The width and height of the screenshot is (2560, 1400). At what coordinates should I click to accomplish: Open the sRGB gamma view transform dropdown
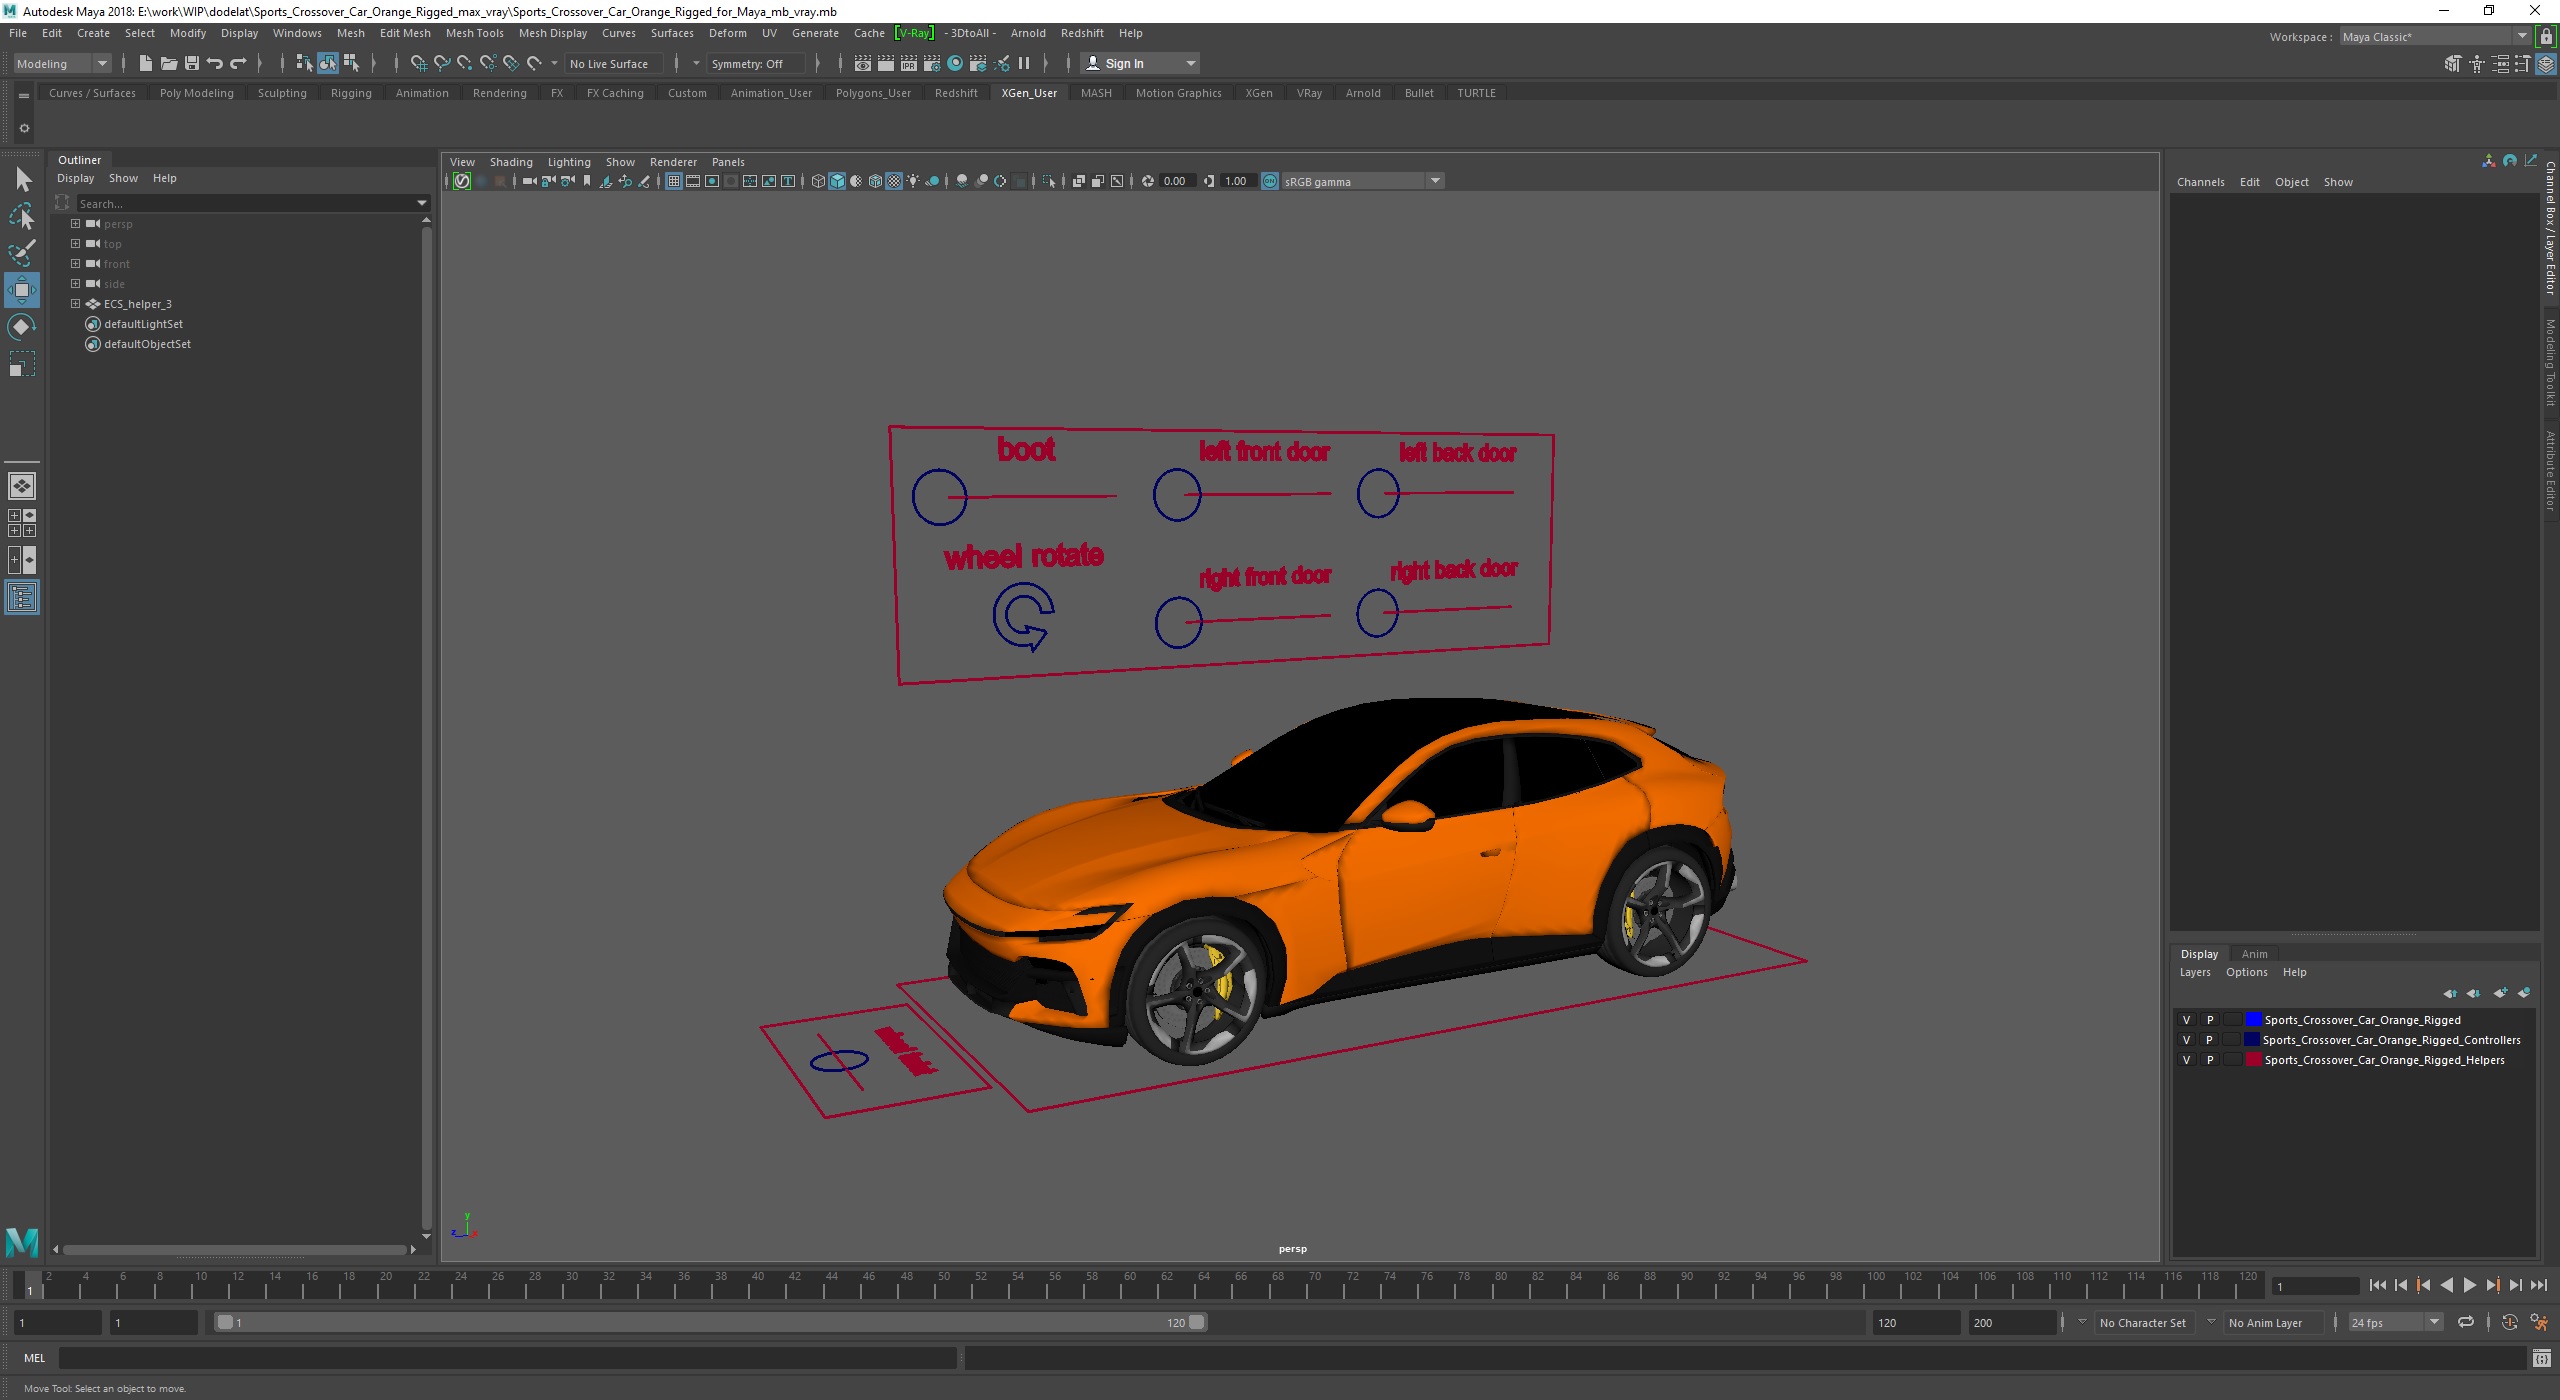[1435, 181]
